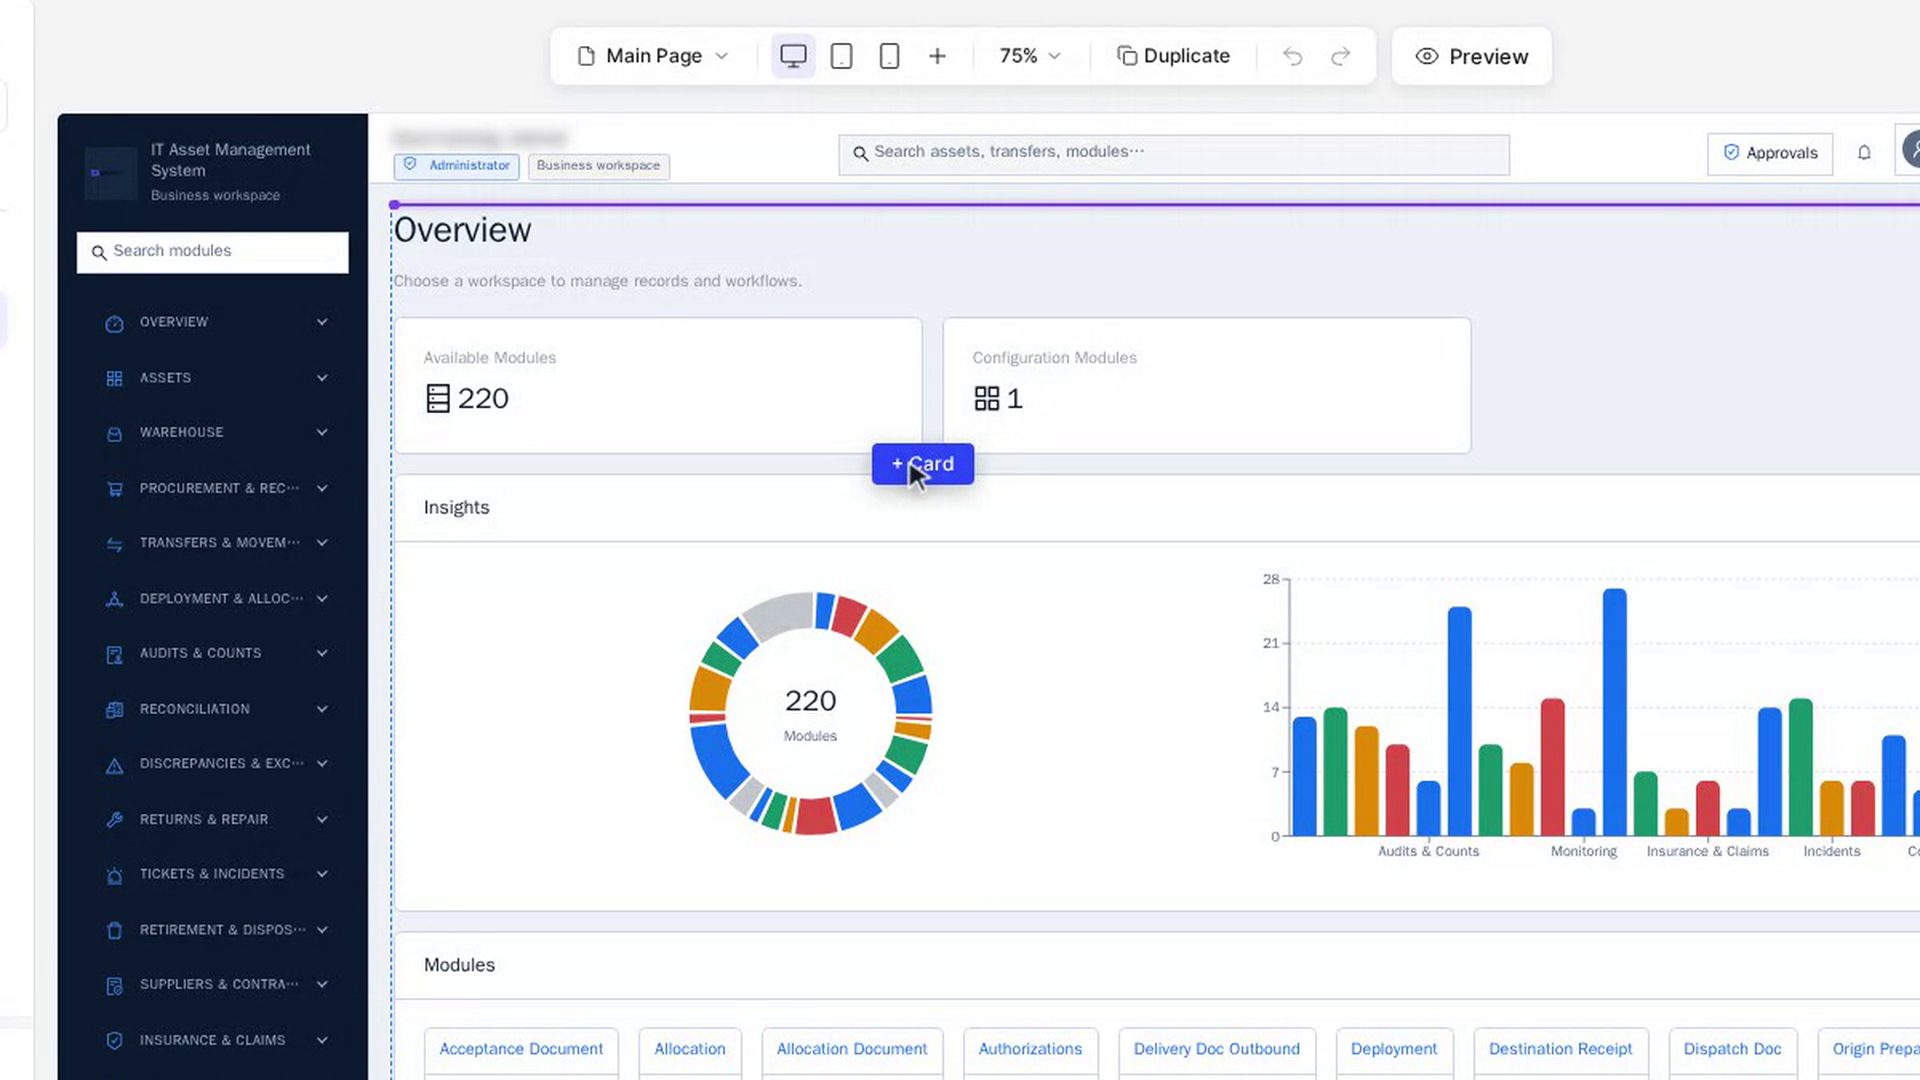Open the Preview button
Viewport: 1920px width, 1080px height.
pos(1472,57)
